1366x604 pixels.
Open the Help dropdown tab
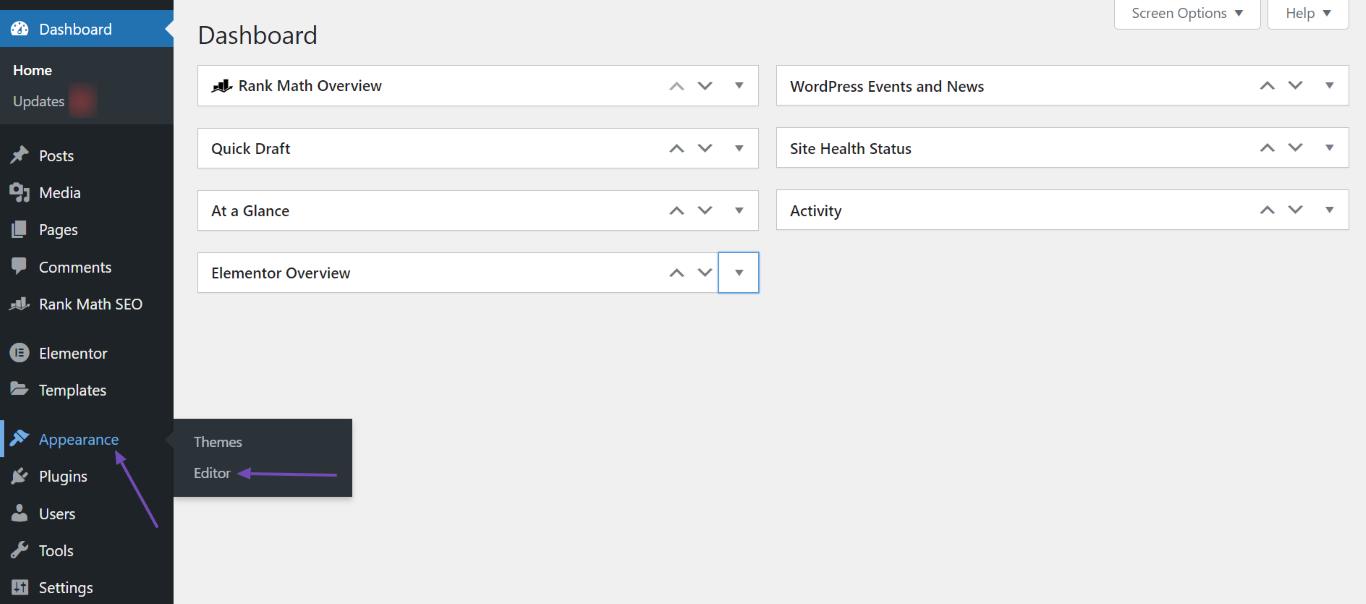[1308, 14]
